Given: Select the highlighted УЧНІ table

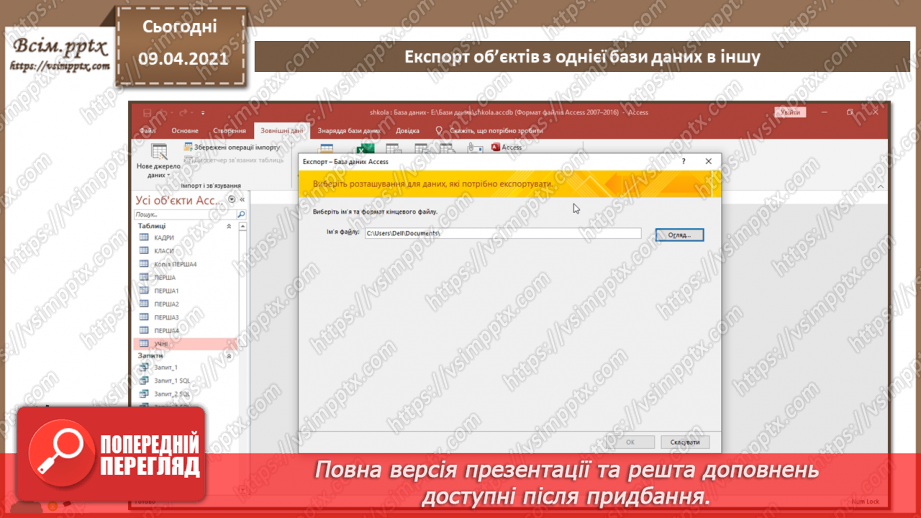Looking at the screenshot, I should [x=184, y=344].
